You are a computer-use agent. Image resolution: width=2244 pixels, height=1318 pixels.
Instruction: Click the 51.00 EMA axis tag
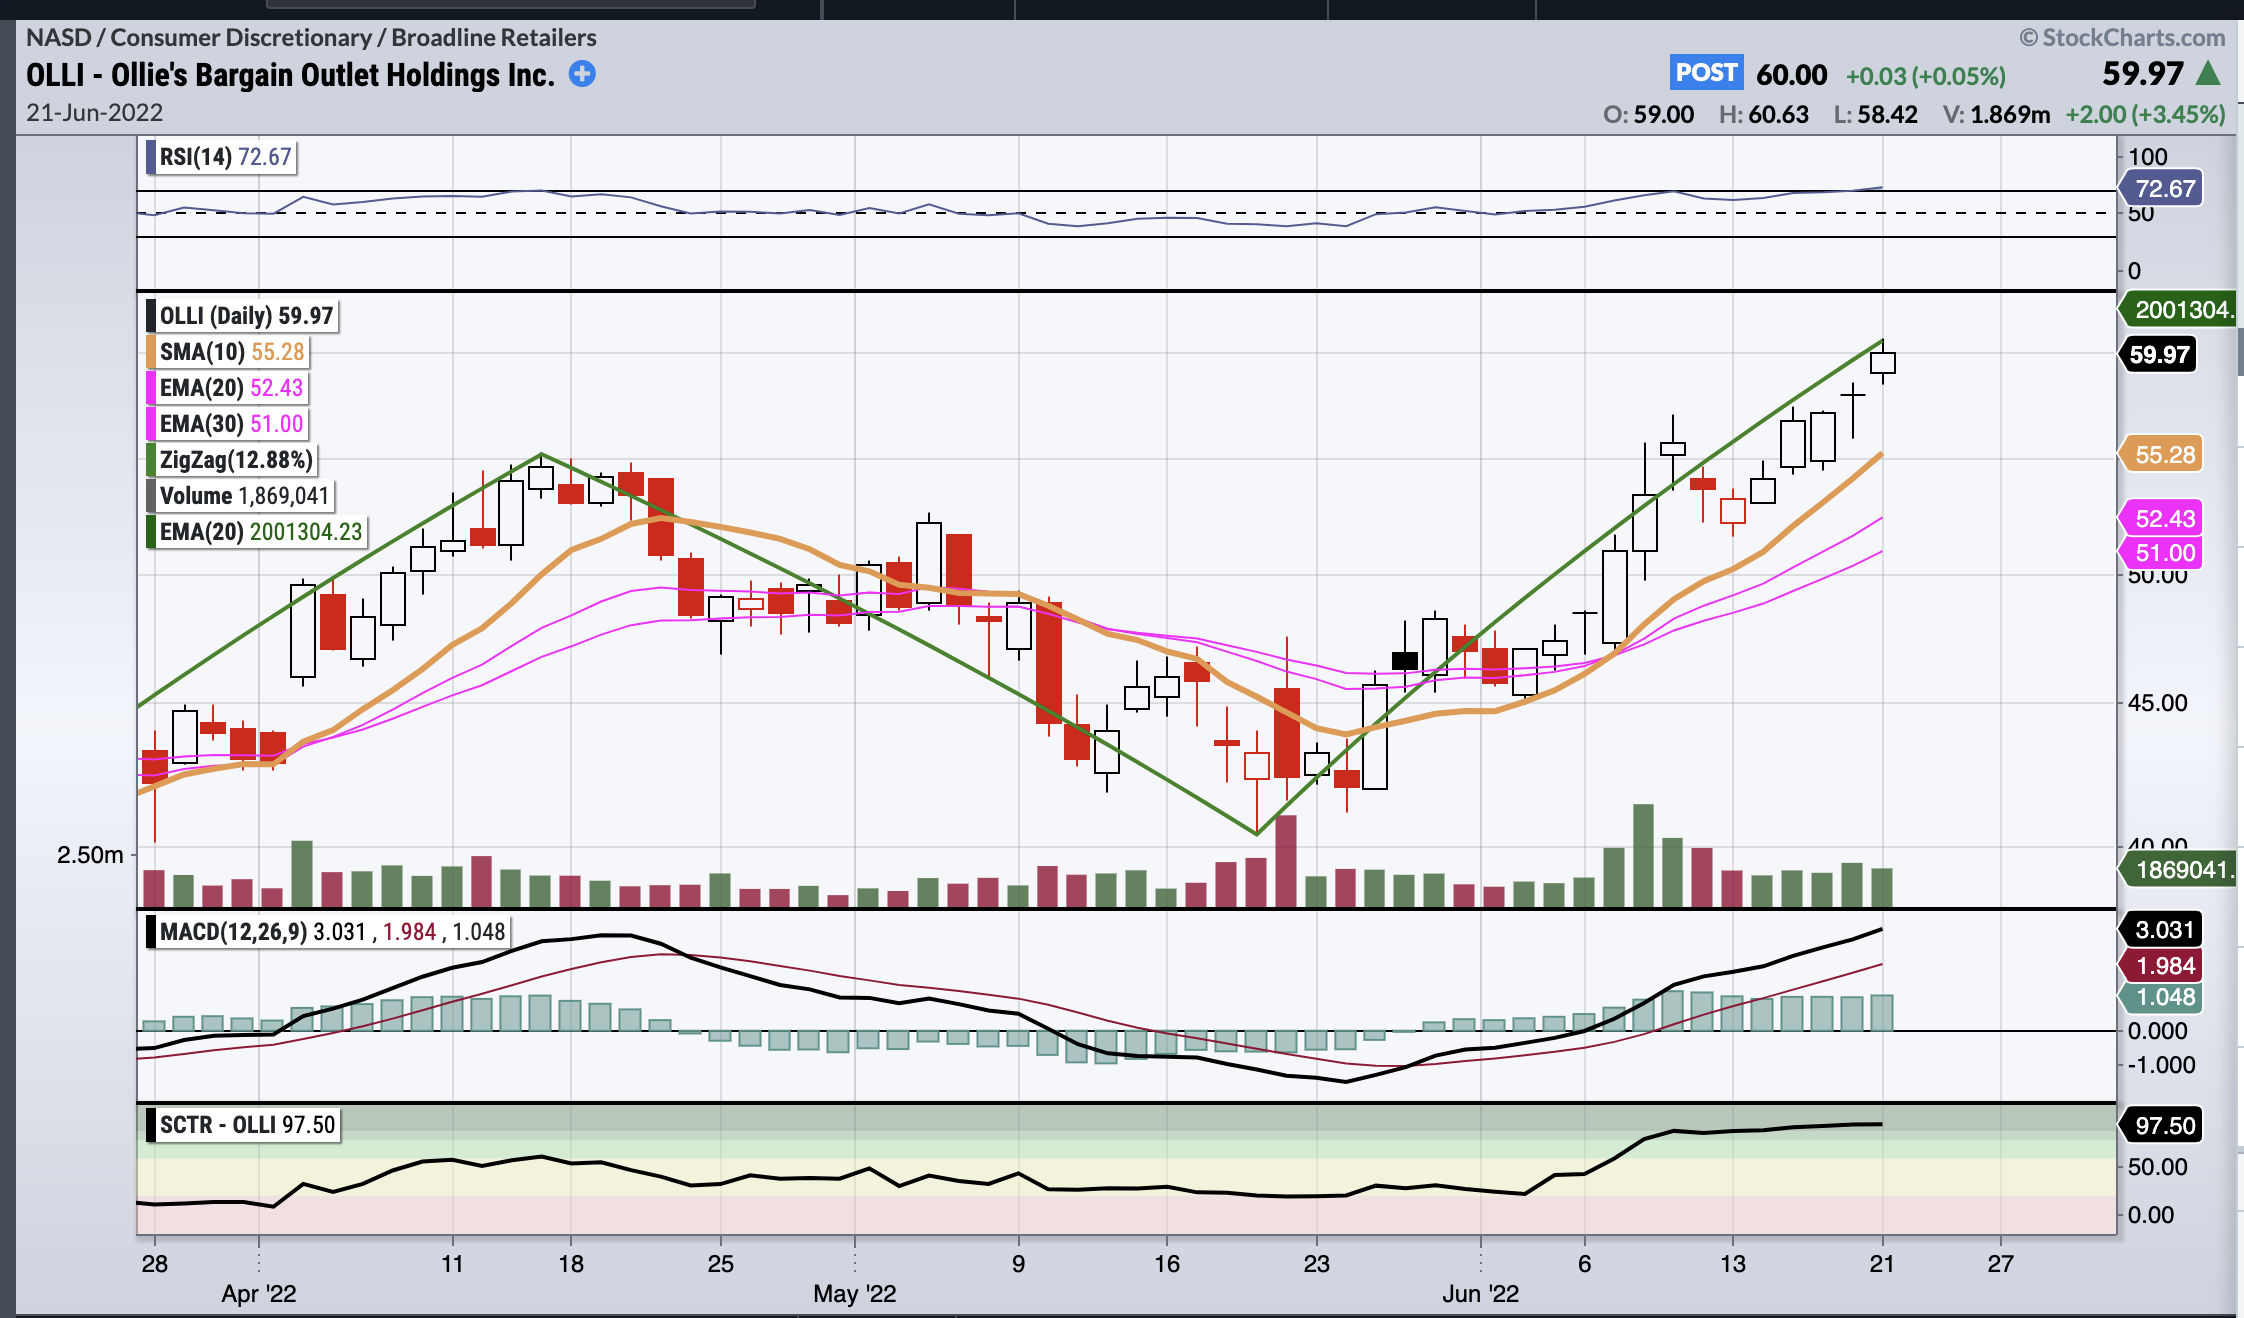pos(2162,553)
